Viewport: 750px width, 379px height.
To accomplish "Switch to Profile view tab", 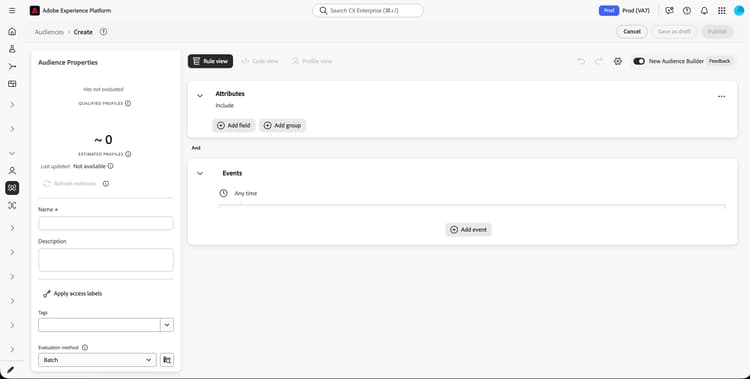I will click(311, 61).
